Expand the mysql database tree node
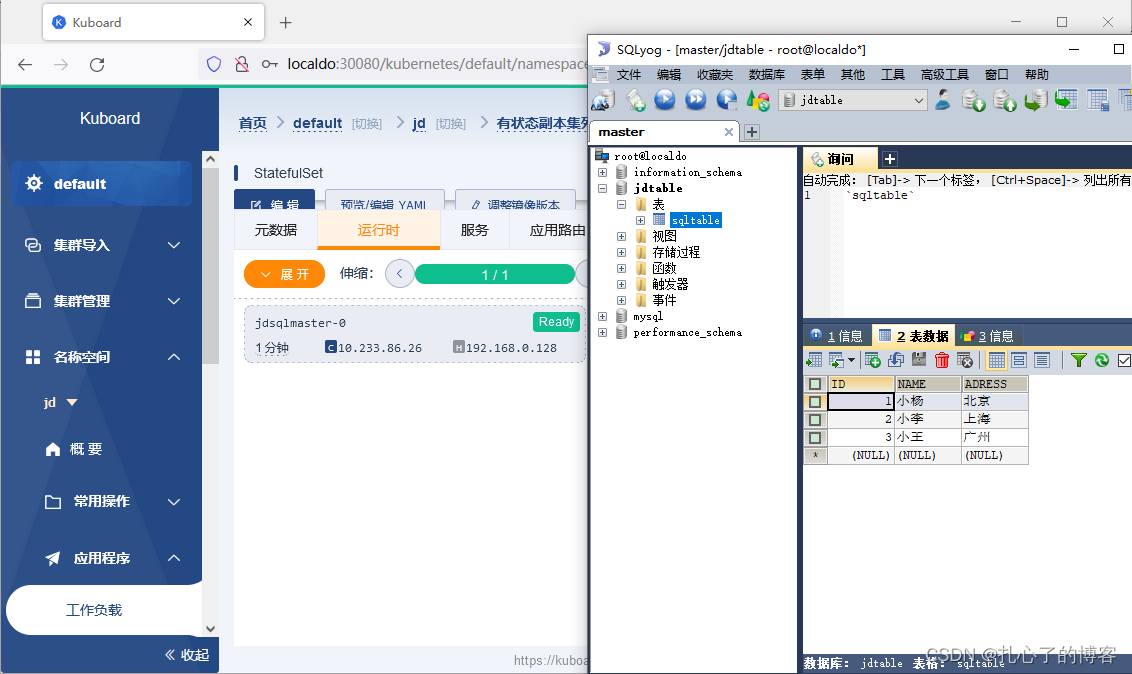 603,316
